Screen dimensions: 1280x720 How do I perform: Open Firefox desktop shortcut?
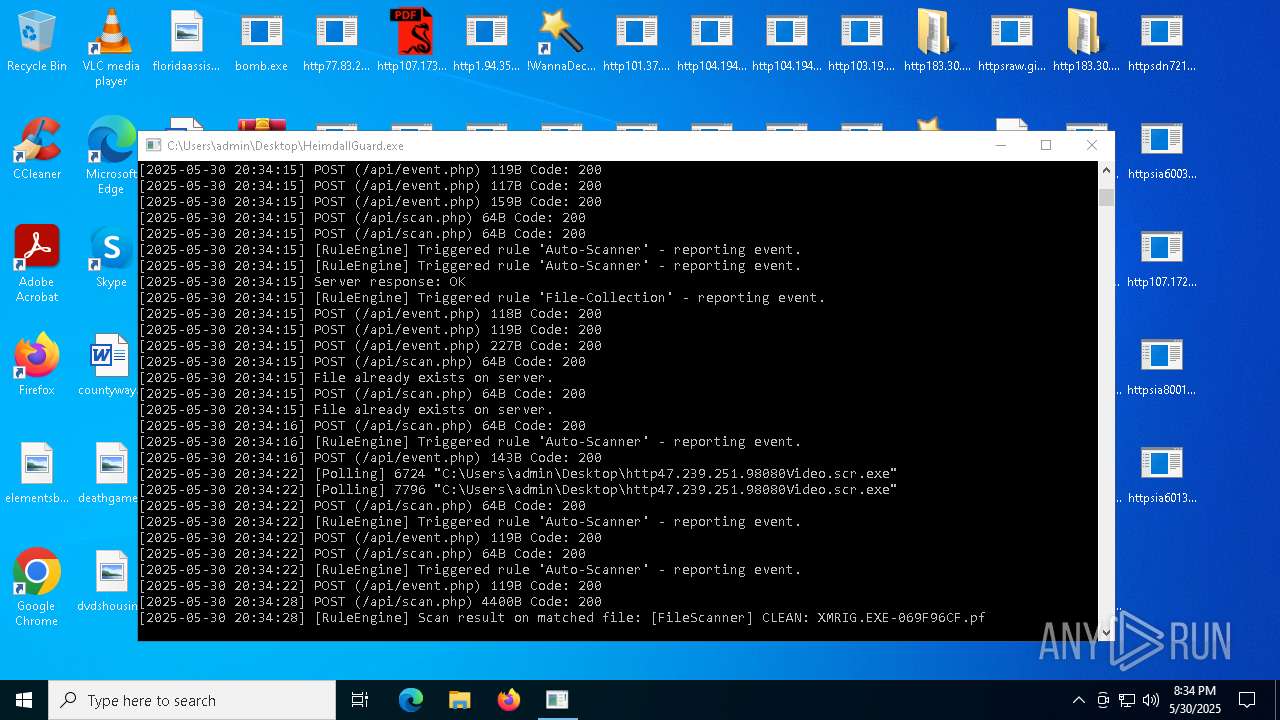37,365
